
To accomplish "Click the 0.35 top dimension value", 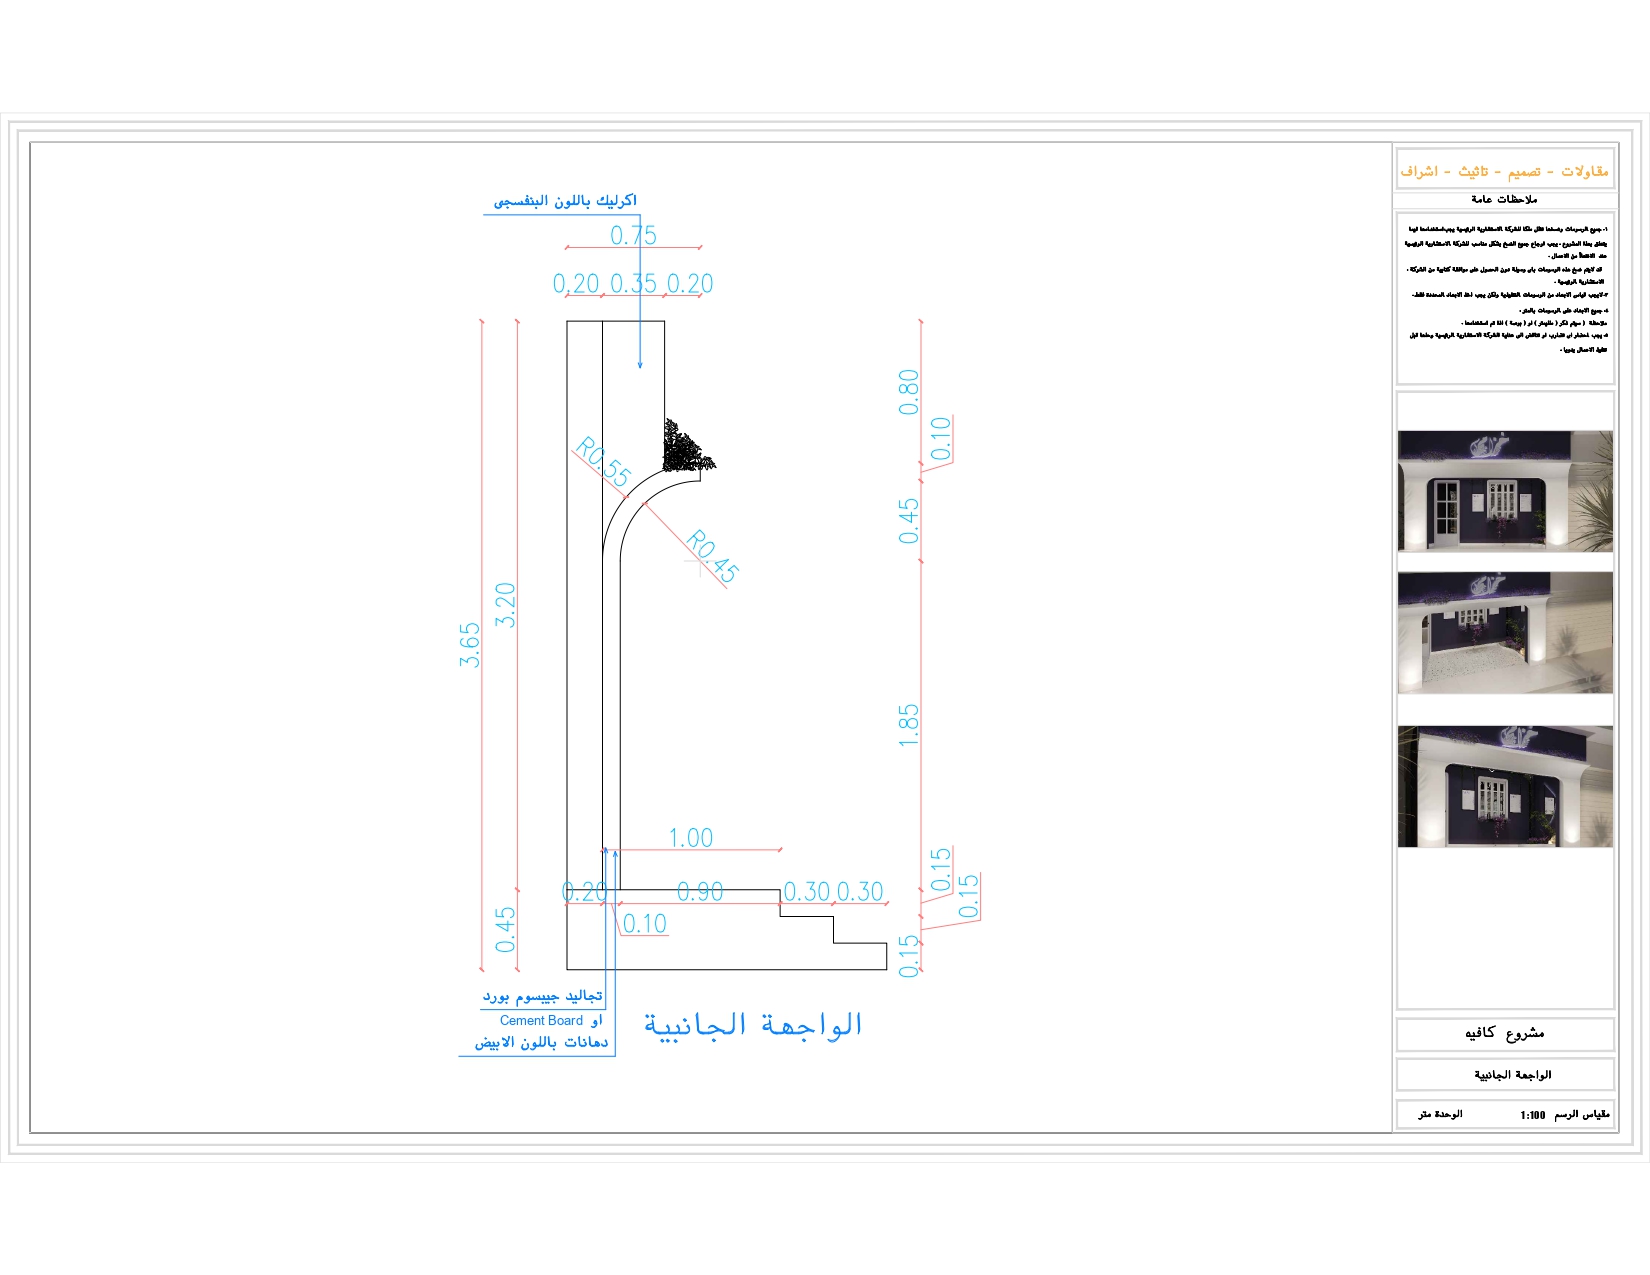I will point(634,283).
